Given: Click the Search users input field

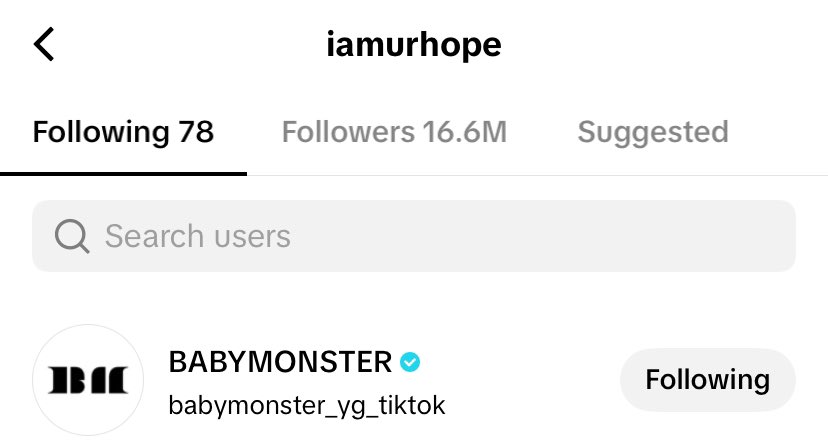Looking at the screenshot, I should coord(414,236).
